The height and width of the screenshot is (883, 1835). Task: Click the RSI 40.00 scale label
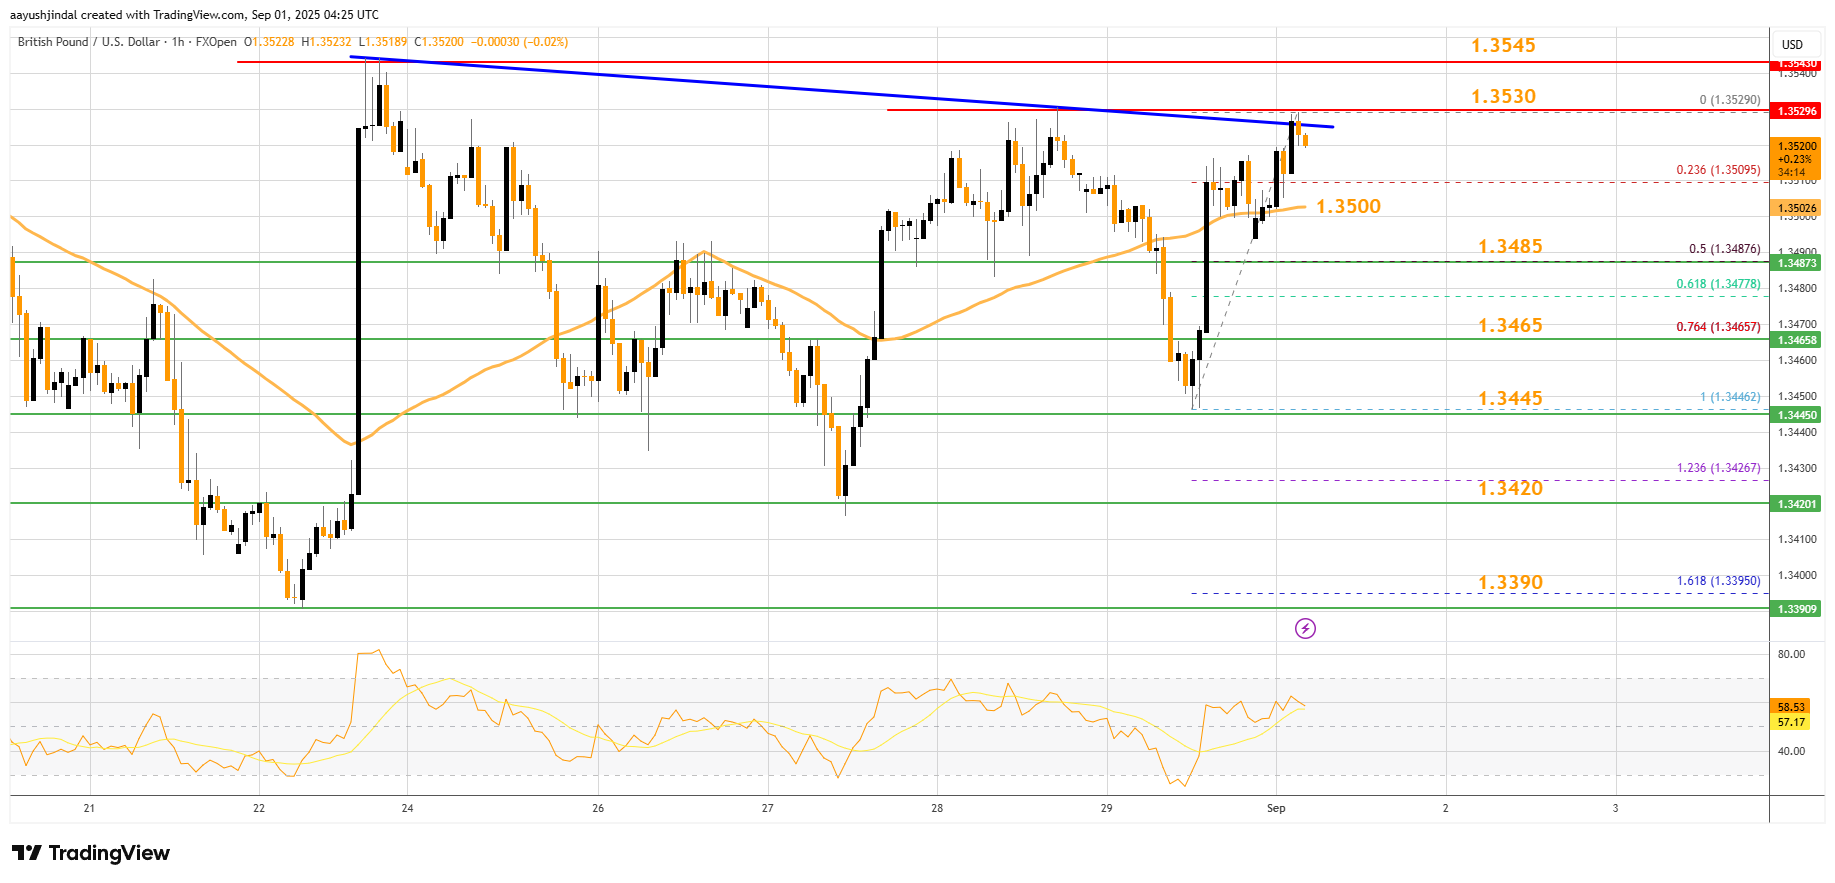[x=1791, y=751]
